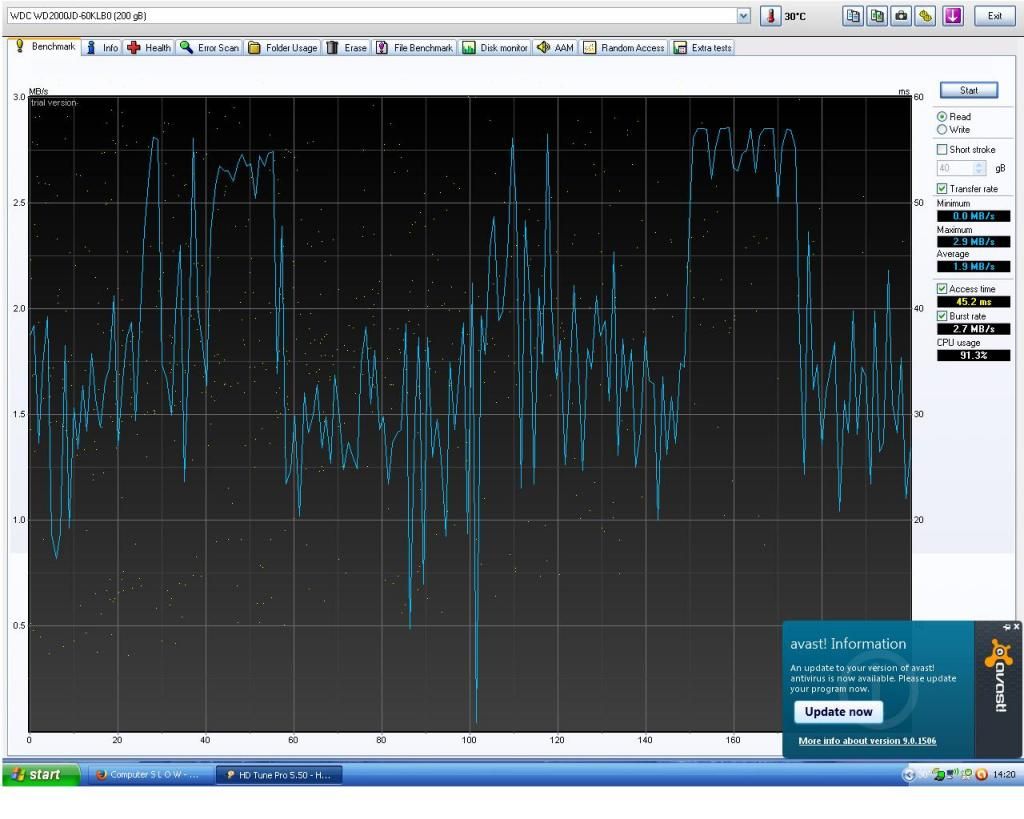Open the Error Scan tab

tap(210, 48)
